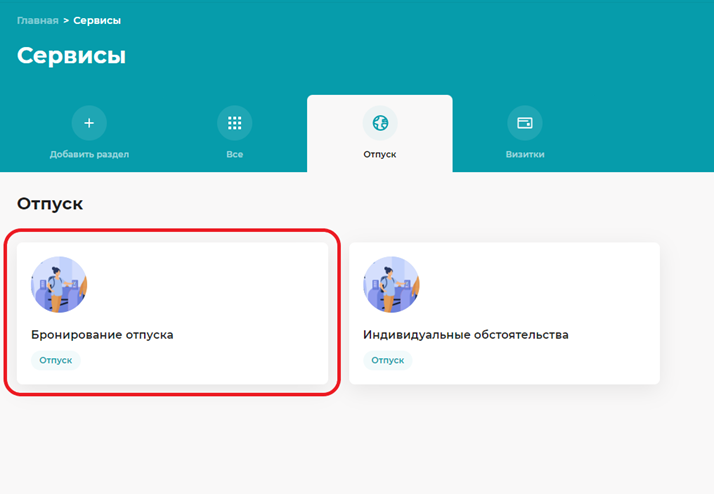
Task: Click the grid icon above Все
Action: [235, 123]
